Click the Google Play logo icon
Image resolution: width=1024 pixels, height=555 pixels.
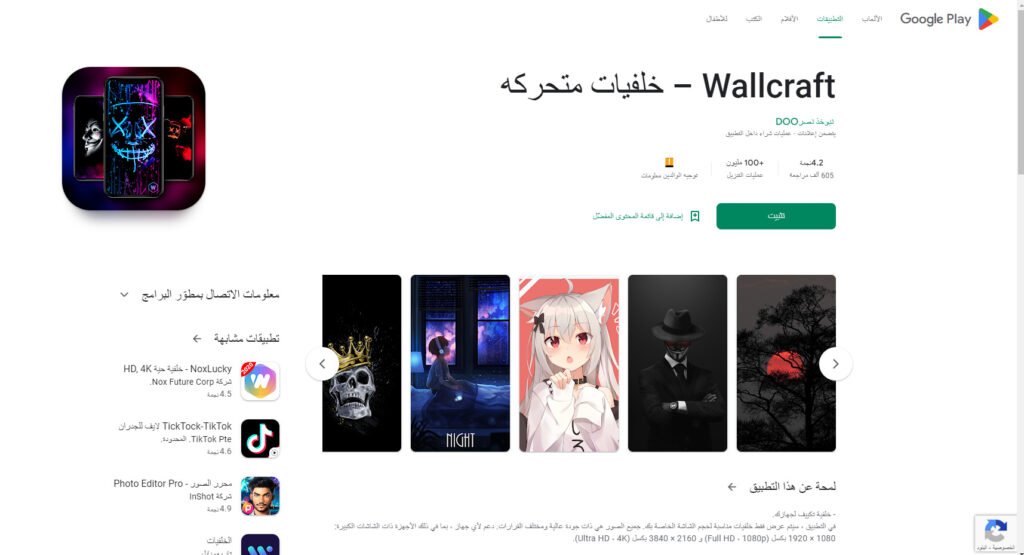click(987, 19)
